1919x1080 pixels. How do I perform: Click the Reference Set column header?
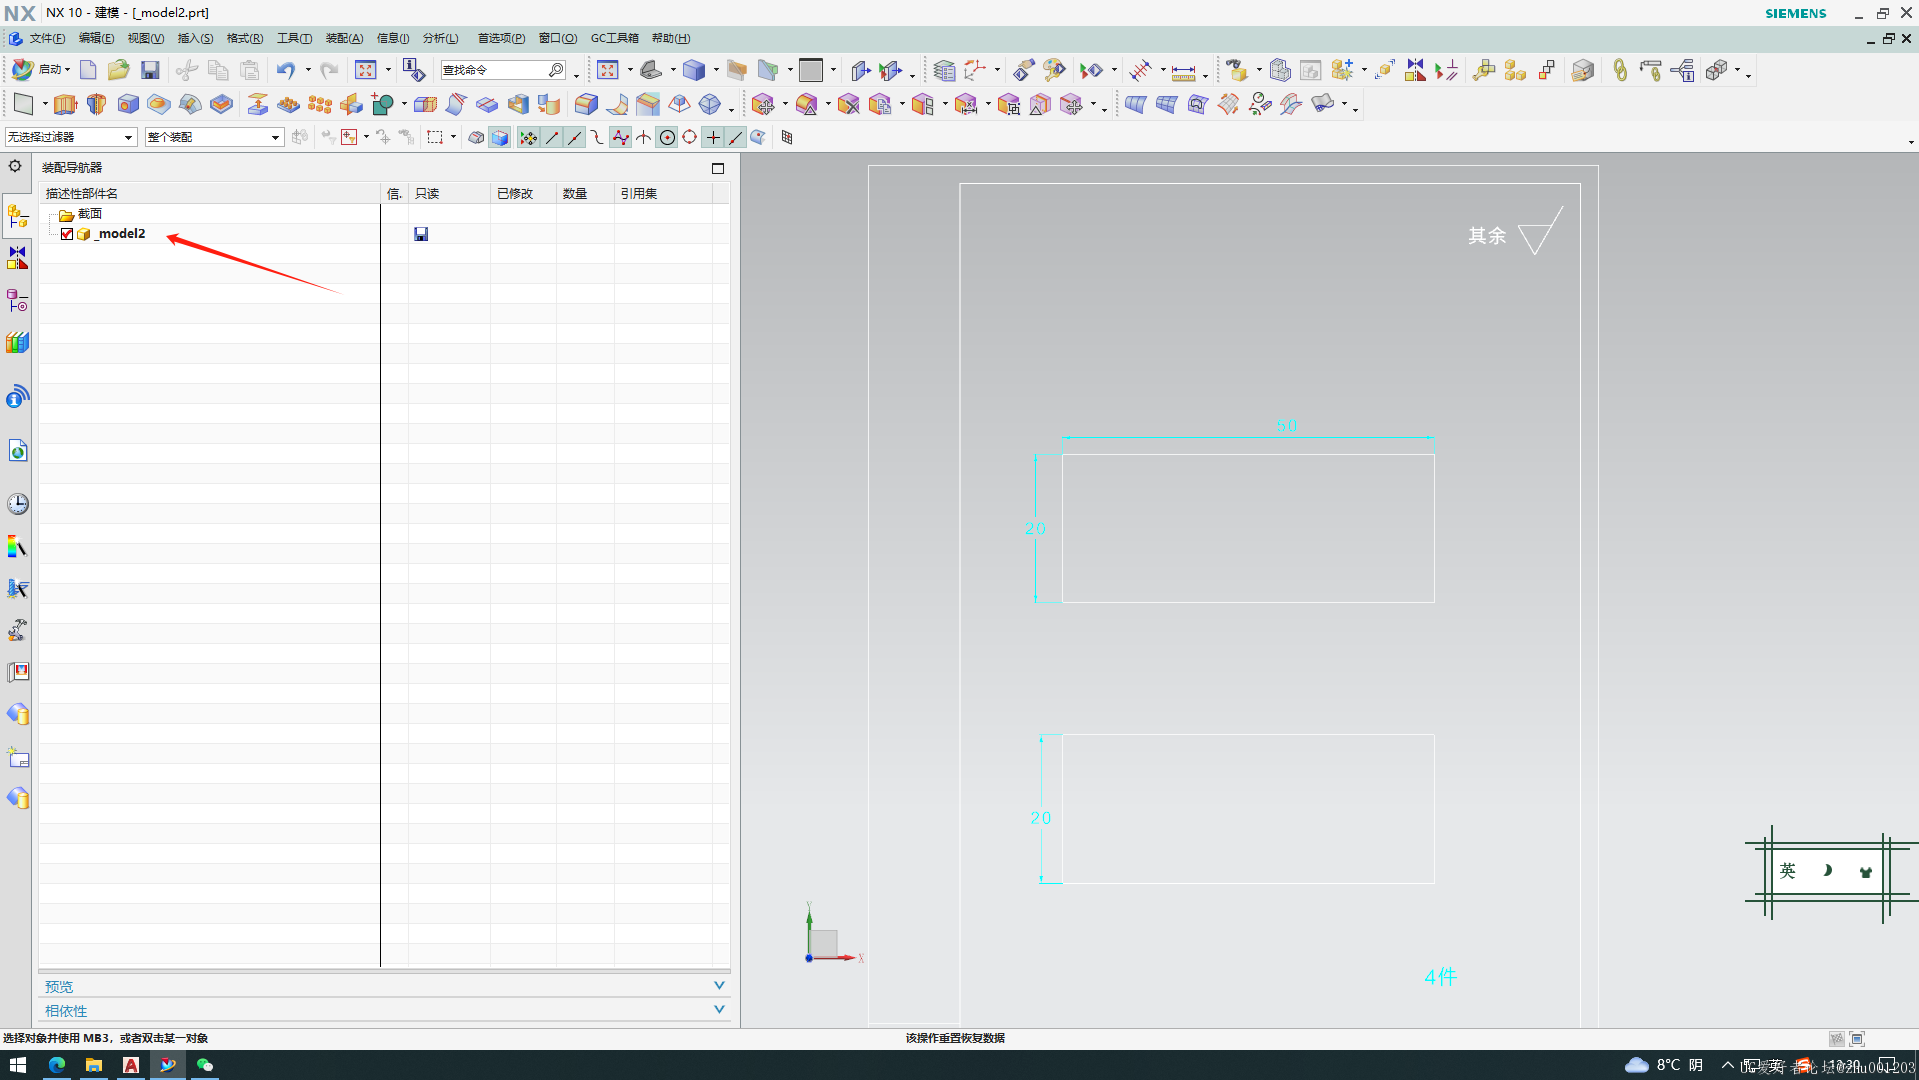coord(663,193)
